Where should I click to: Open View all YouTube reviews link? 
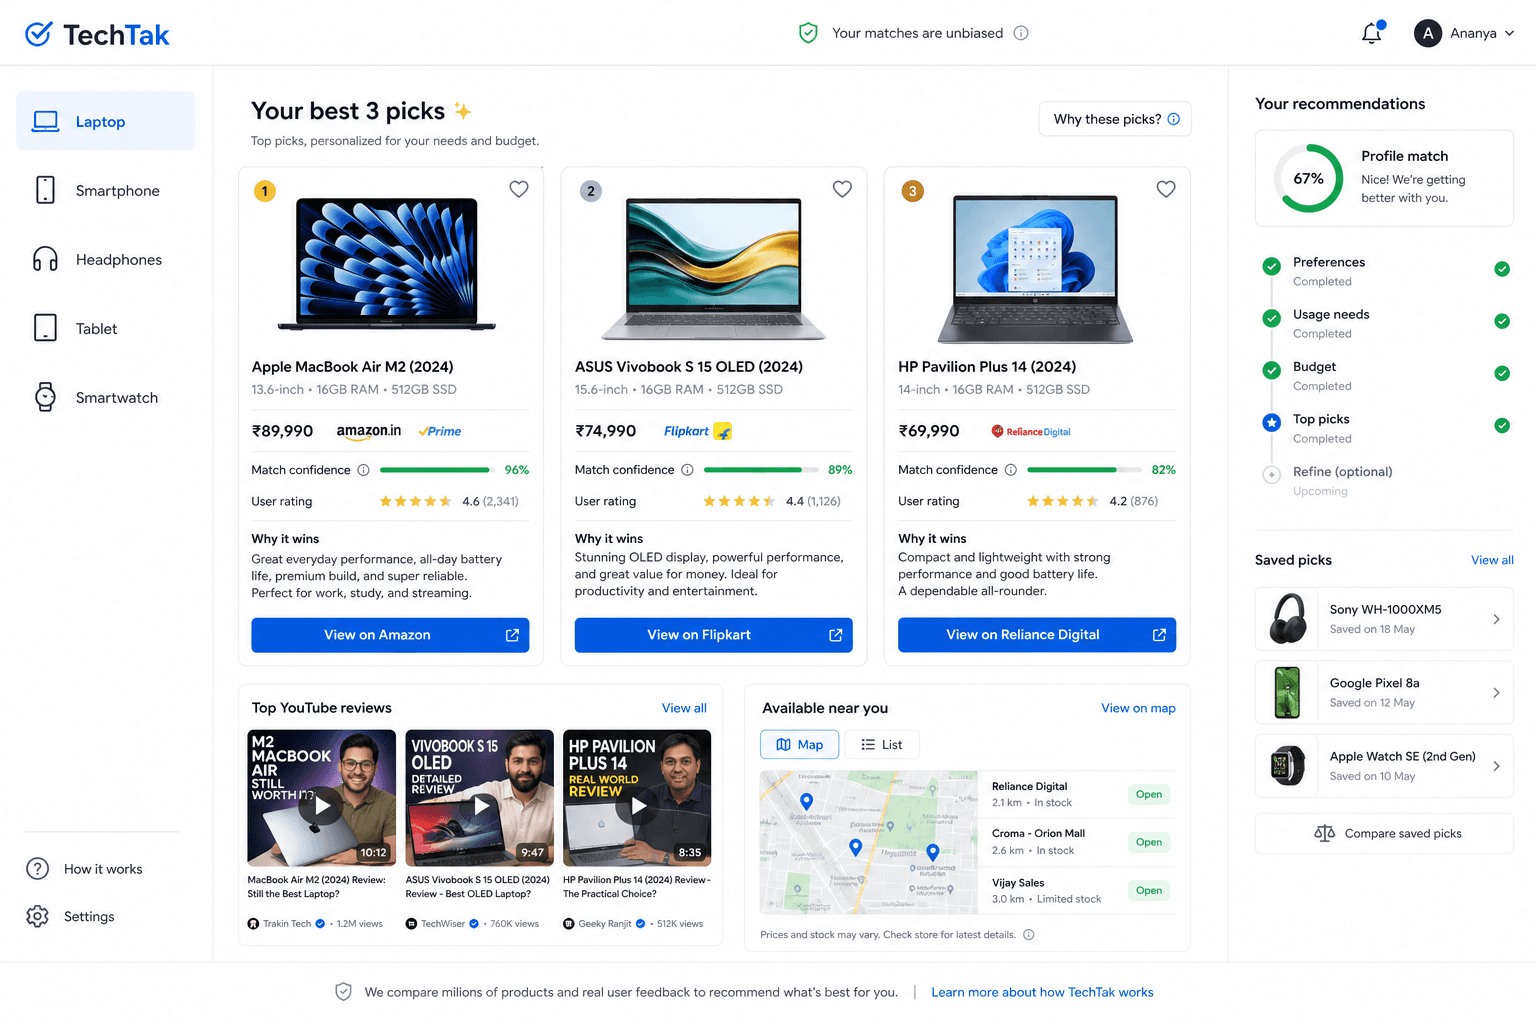click(684, 708)
